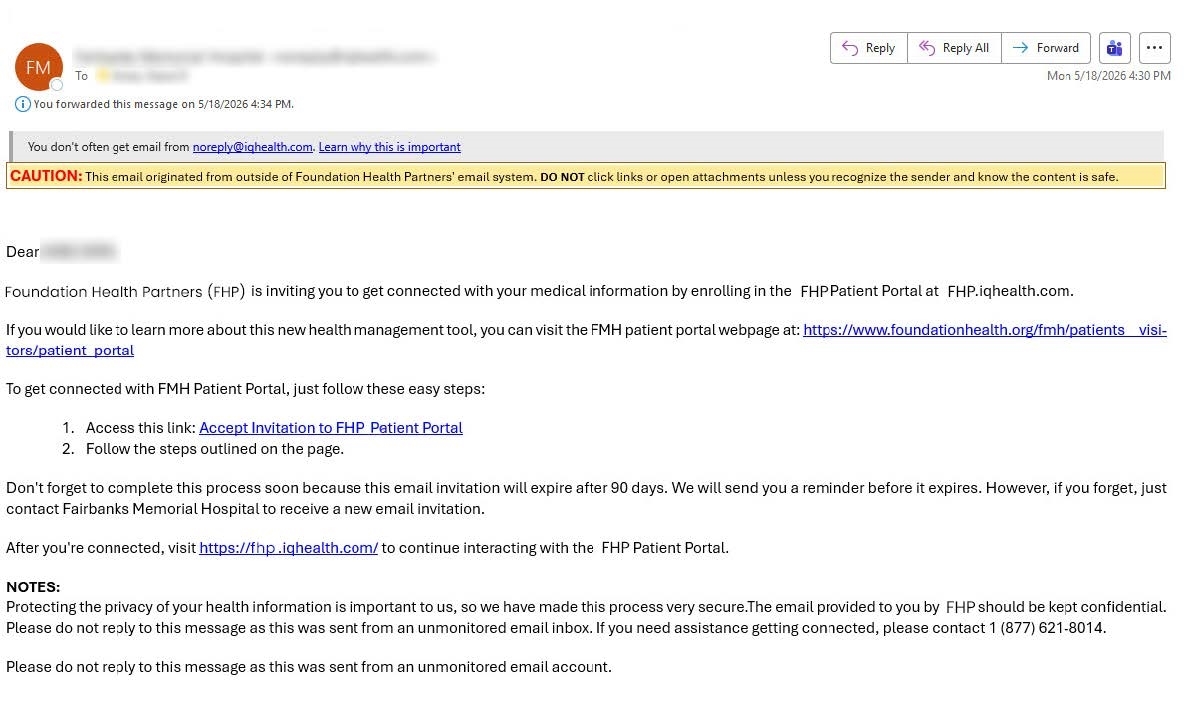The image size is (1186, 701).
Task: Open Learn why this is important link
Action: (x=390, y=147)
